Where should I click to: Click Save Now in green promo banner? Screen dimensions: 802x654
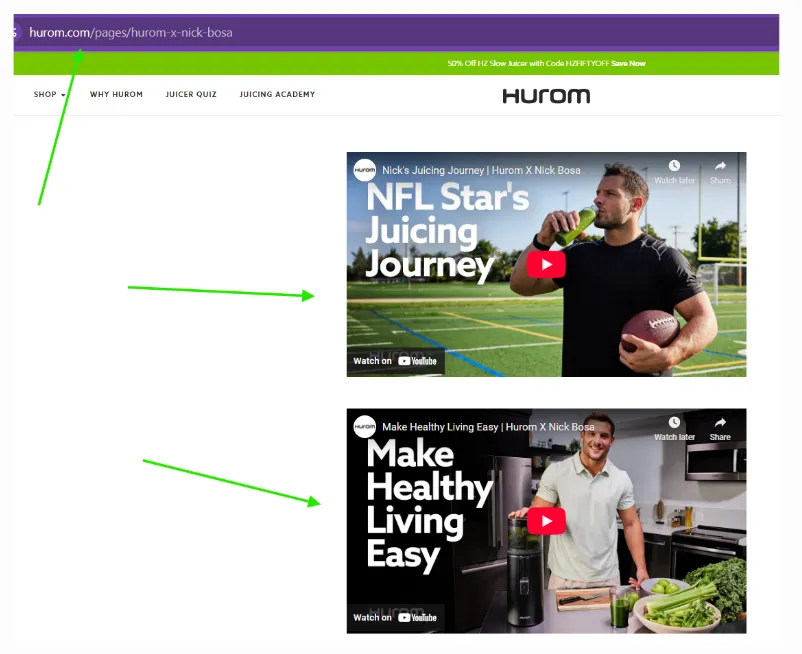628,63
